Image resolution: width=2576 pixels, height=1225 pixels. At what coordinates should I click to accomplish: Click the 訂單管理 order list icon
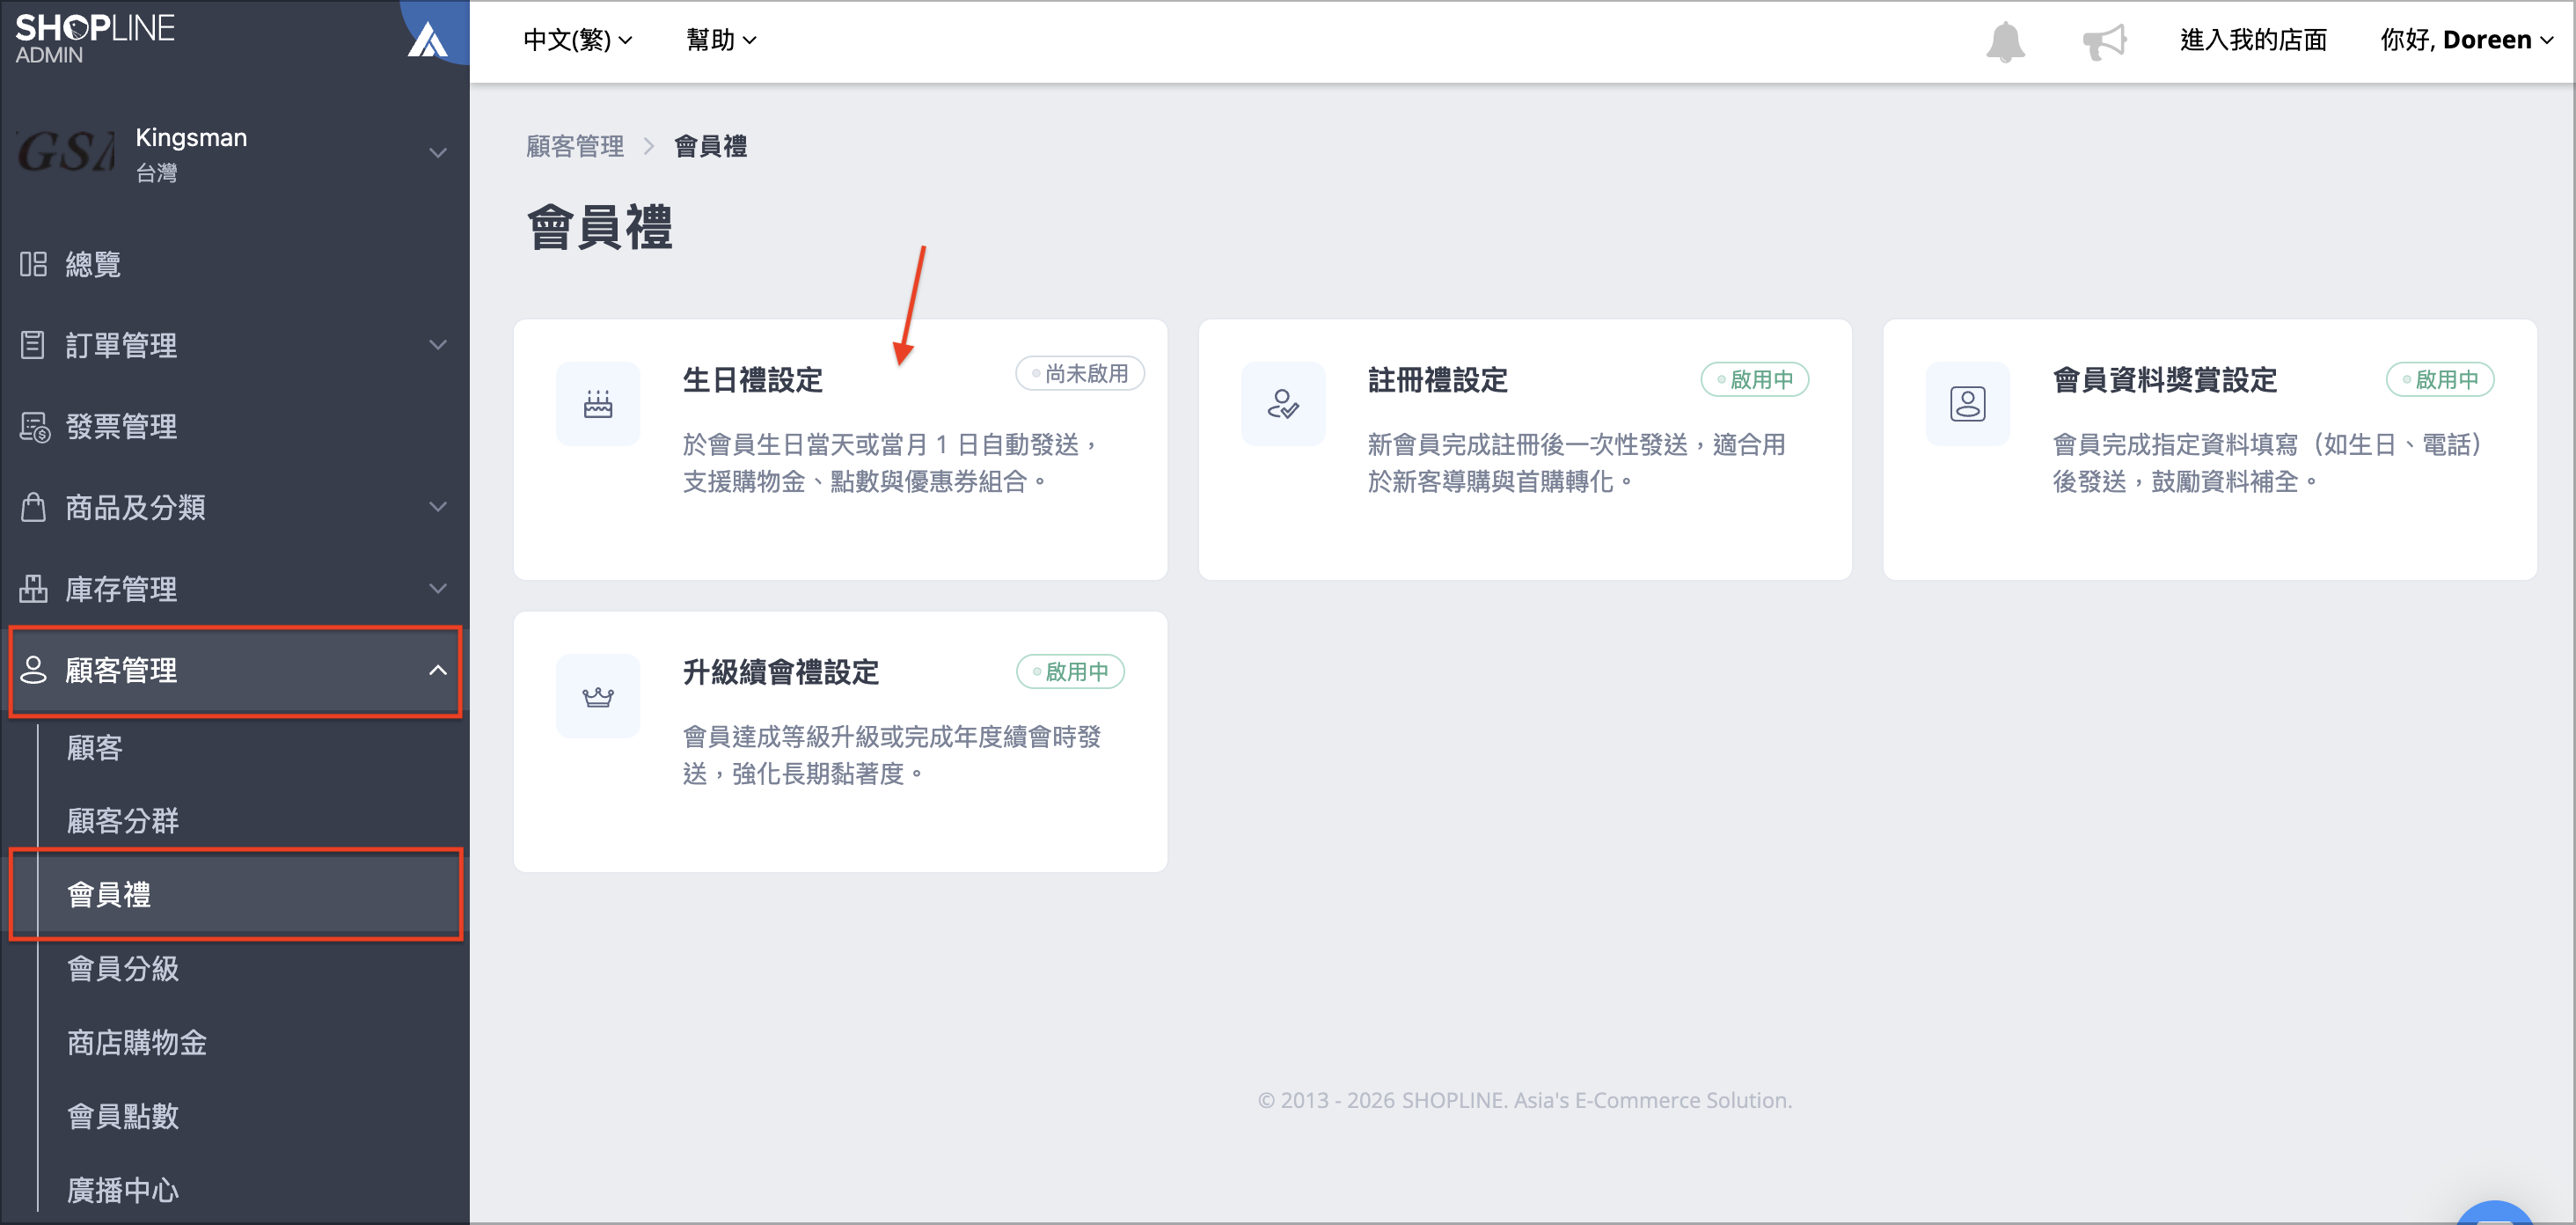click(x=33, y=345)
